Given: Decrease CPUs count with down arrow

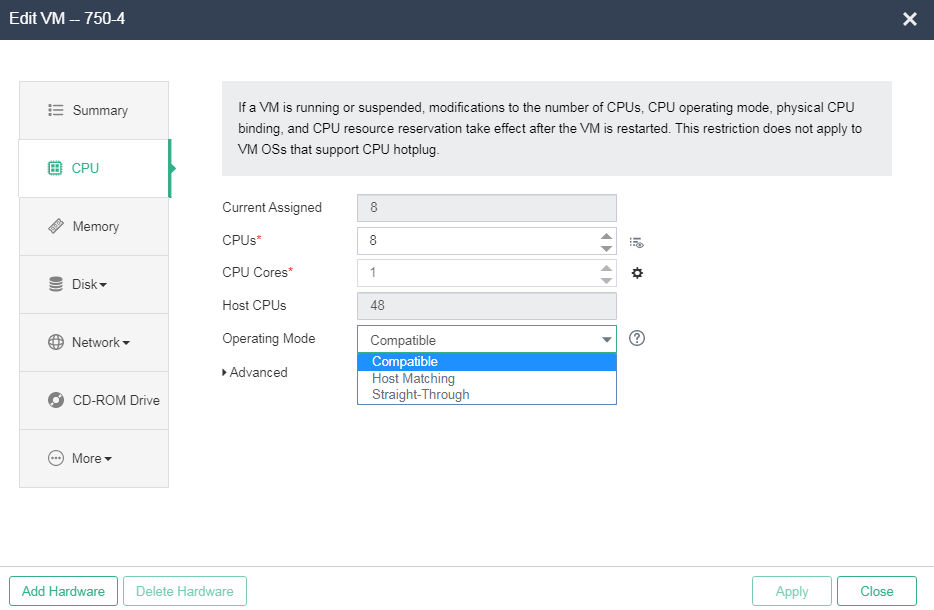Looking at the screenshot, I should [606, 248].
